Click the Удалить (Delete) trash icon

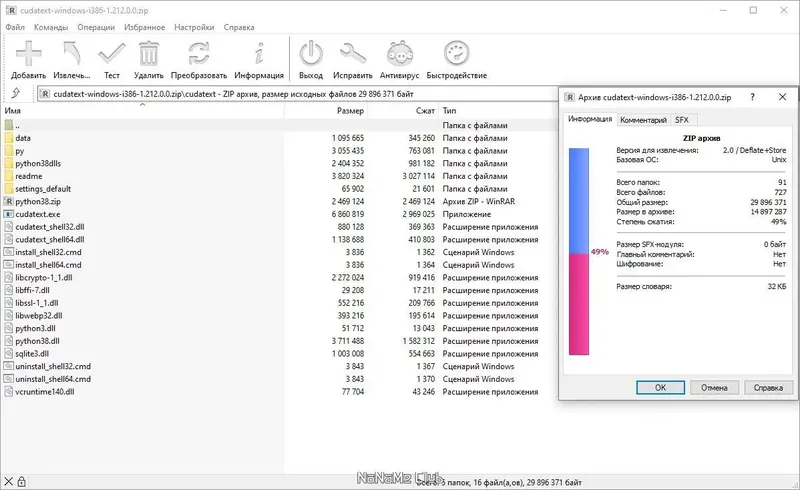pyautogui.click(x=148, y=54)
